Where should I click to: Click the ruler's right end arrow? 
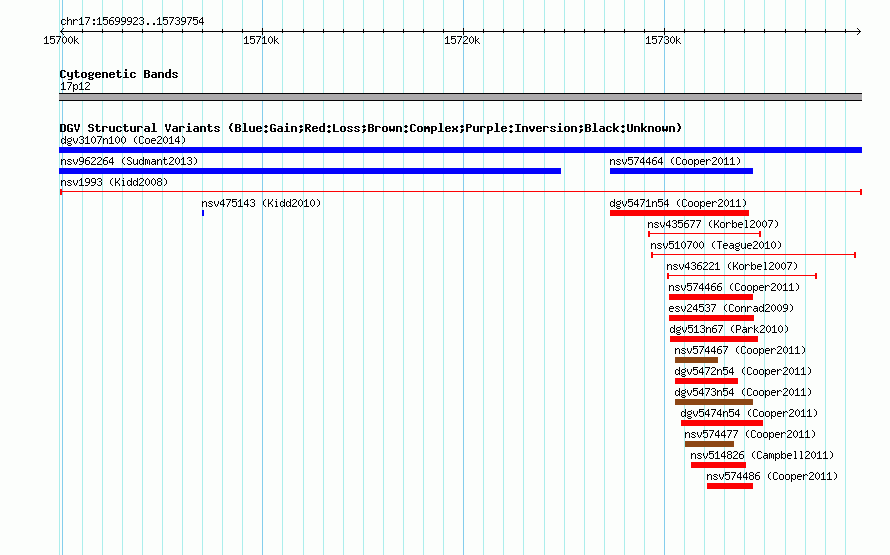pos(859,31)
